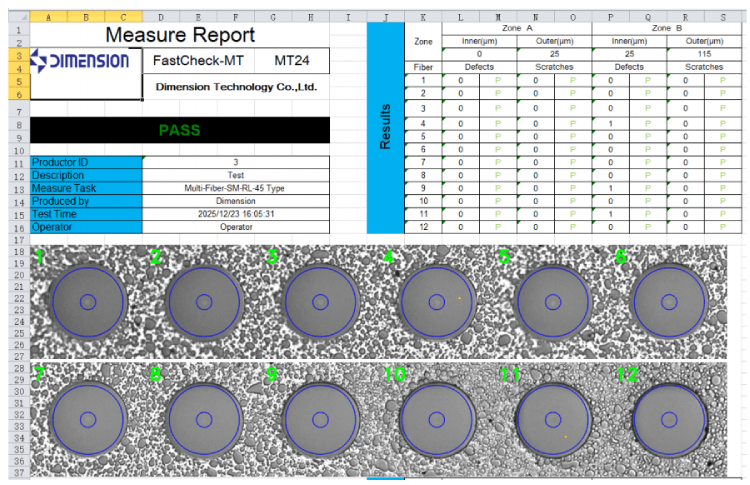Image resolution: width=750 pixels, height=485 pixels.
Task: Select the fiber 1 end-face image
Action: [x=88, y=301]
